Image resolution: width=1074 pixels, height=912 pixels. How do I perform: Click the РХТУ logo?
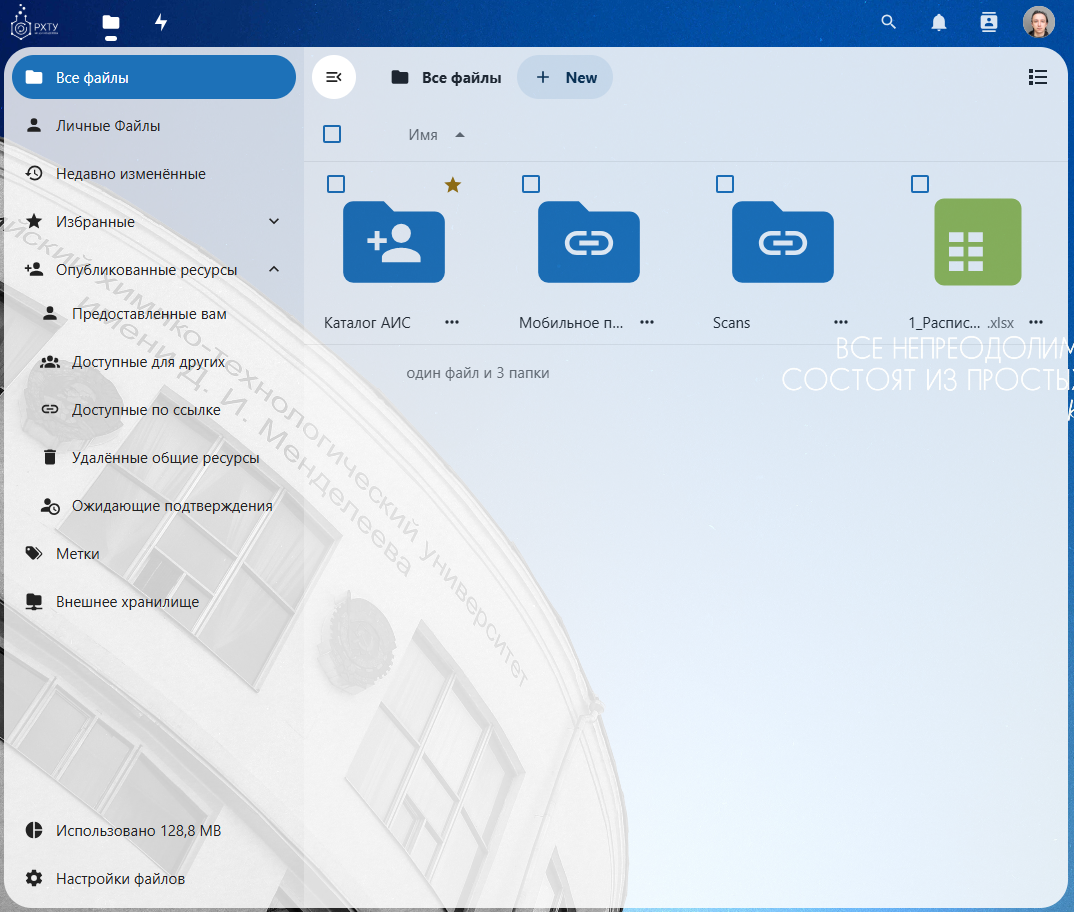(35, 22)
